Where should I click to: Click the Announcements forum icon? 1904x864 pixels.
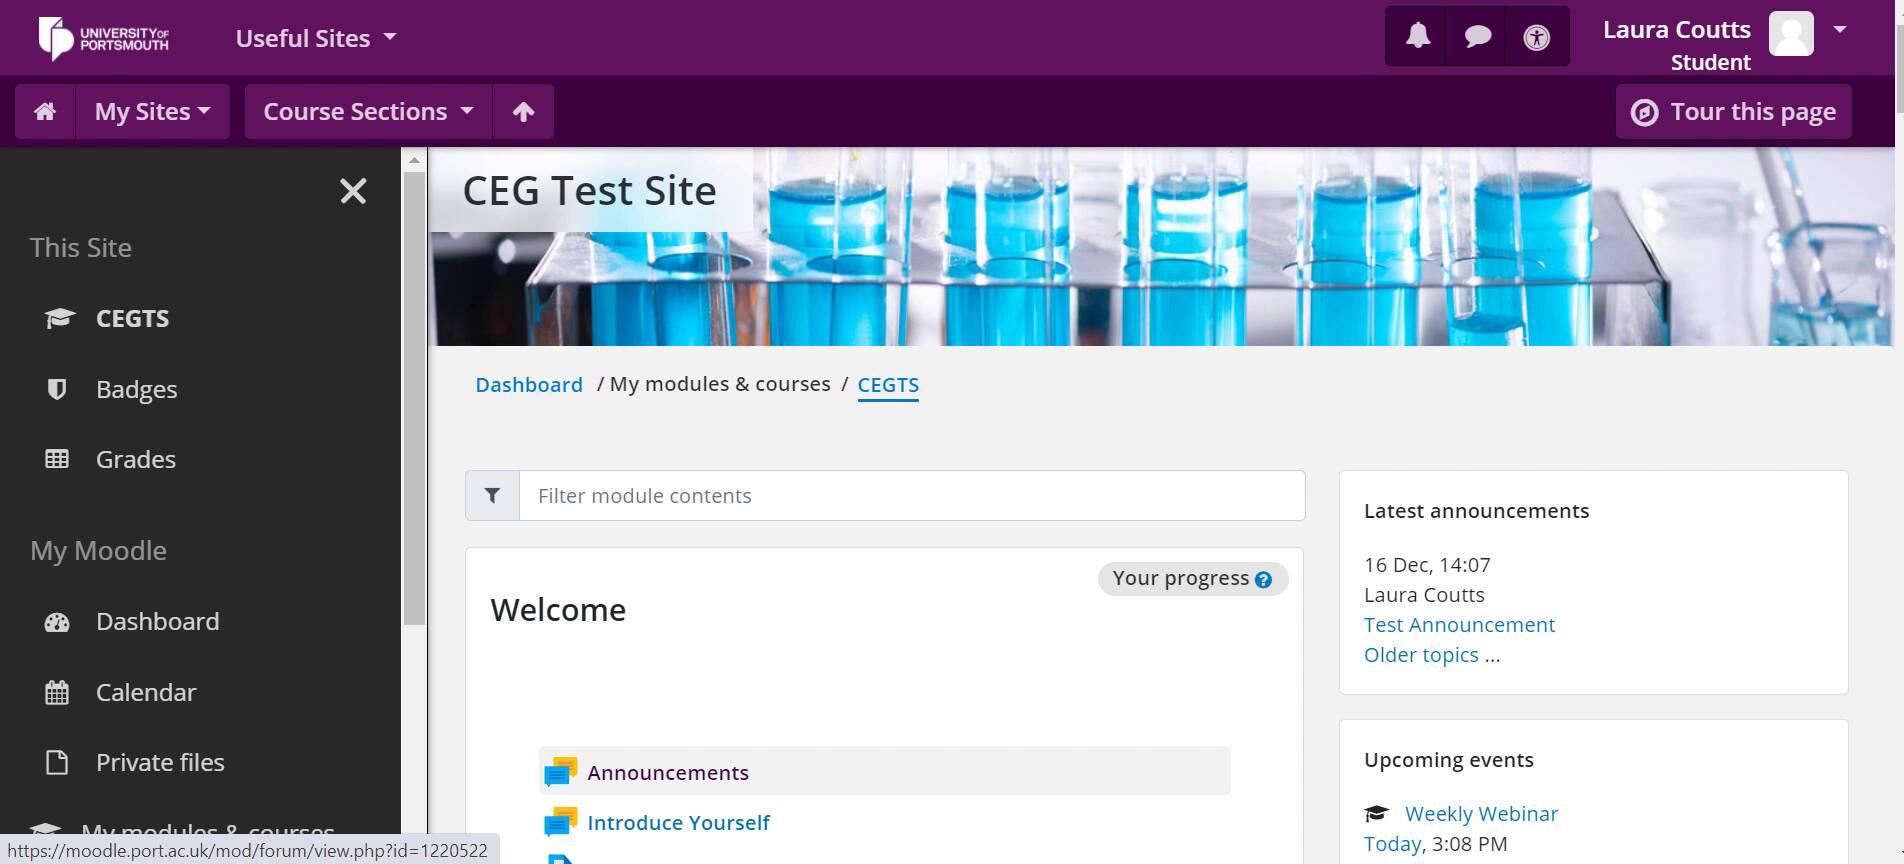[x=560, y=772]
